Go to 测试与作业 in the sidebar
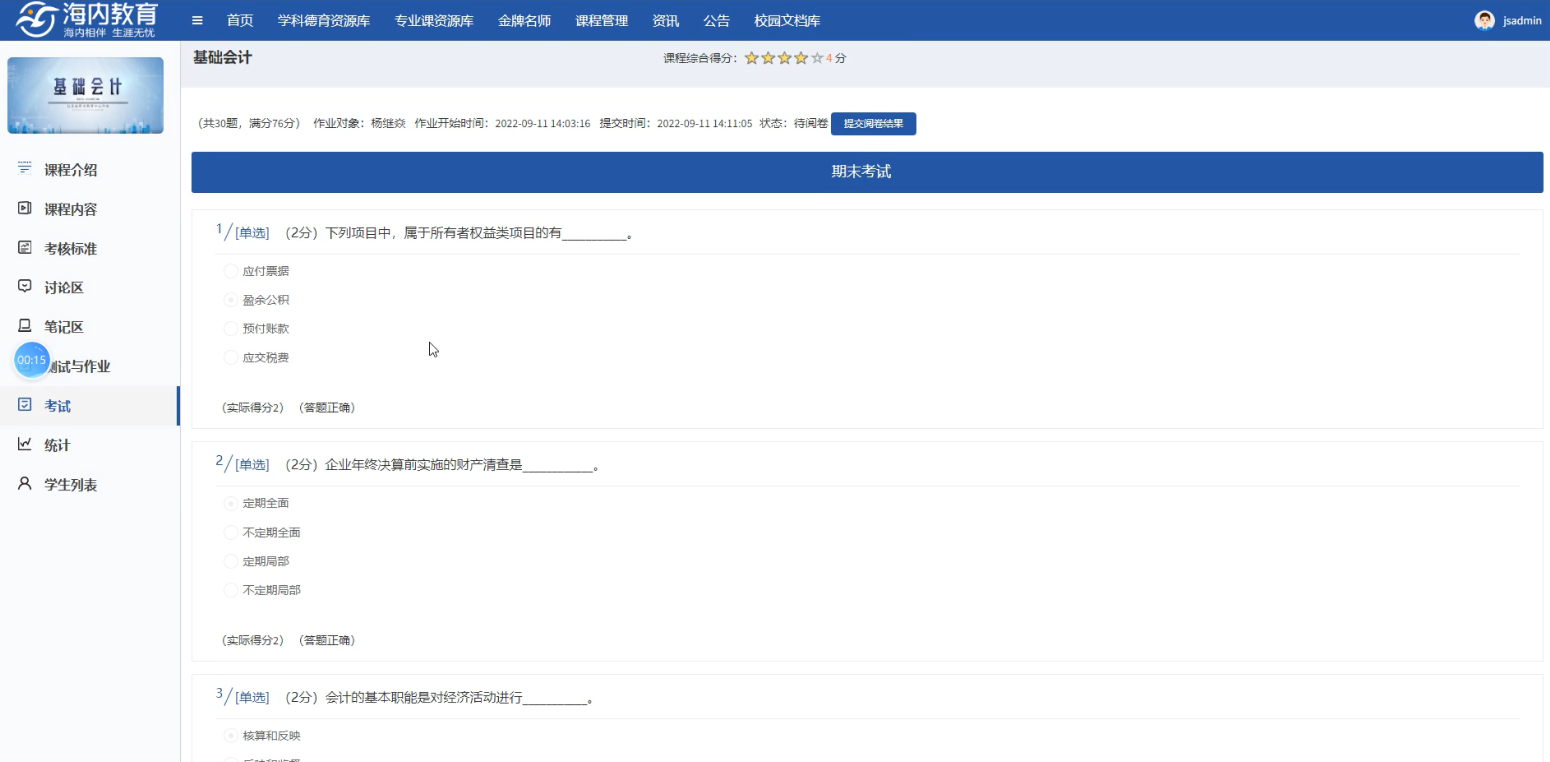This screenshot has width=1550, height=762. click(x=78, y=366)
